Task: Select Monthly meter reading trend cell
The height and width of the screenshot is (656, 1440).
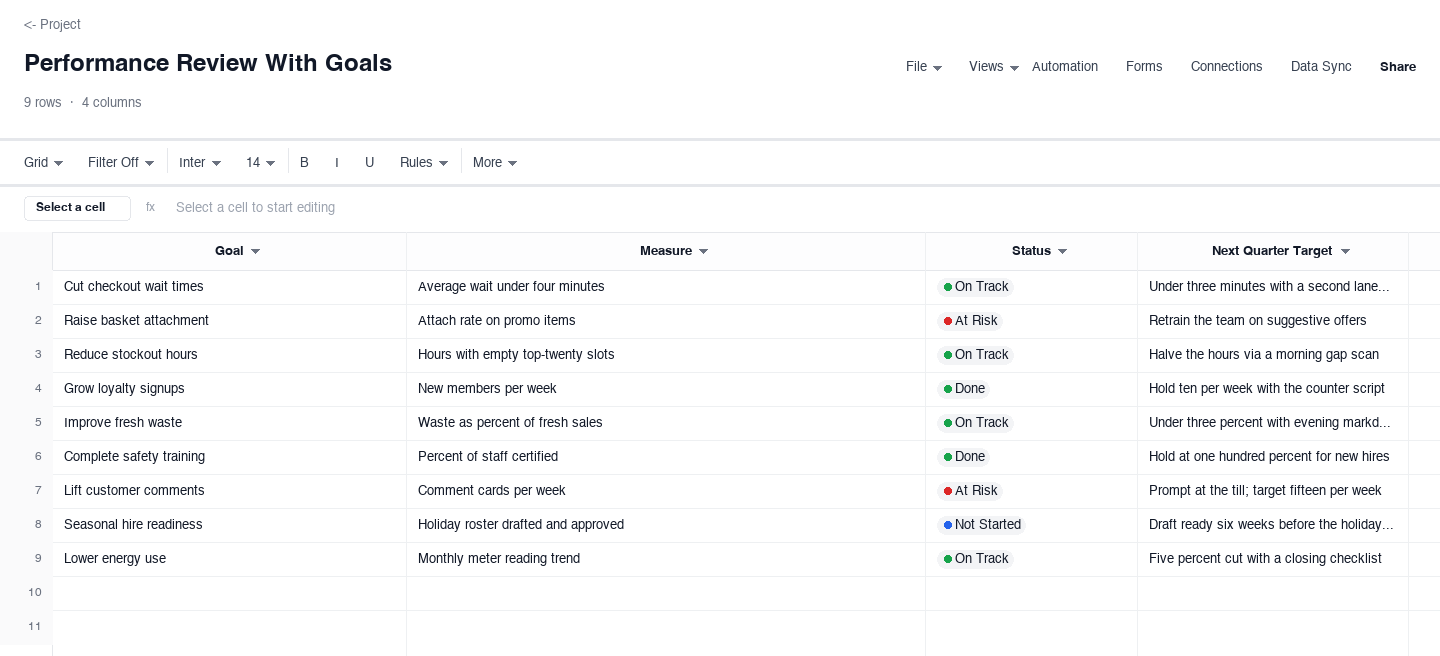Action: [x=666, y=559]
